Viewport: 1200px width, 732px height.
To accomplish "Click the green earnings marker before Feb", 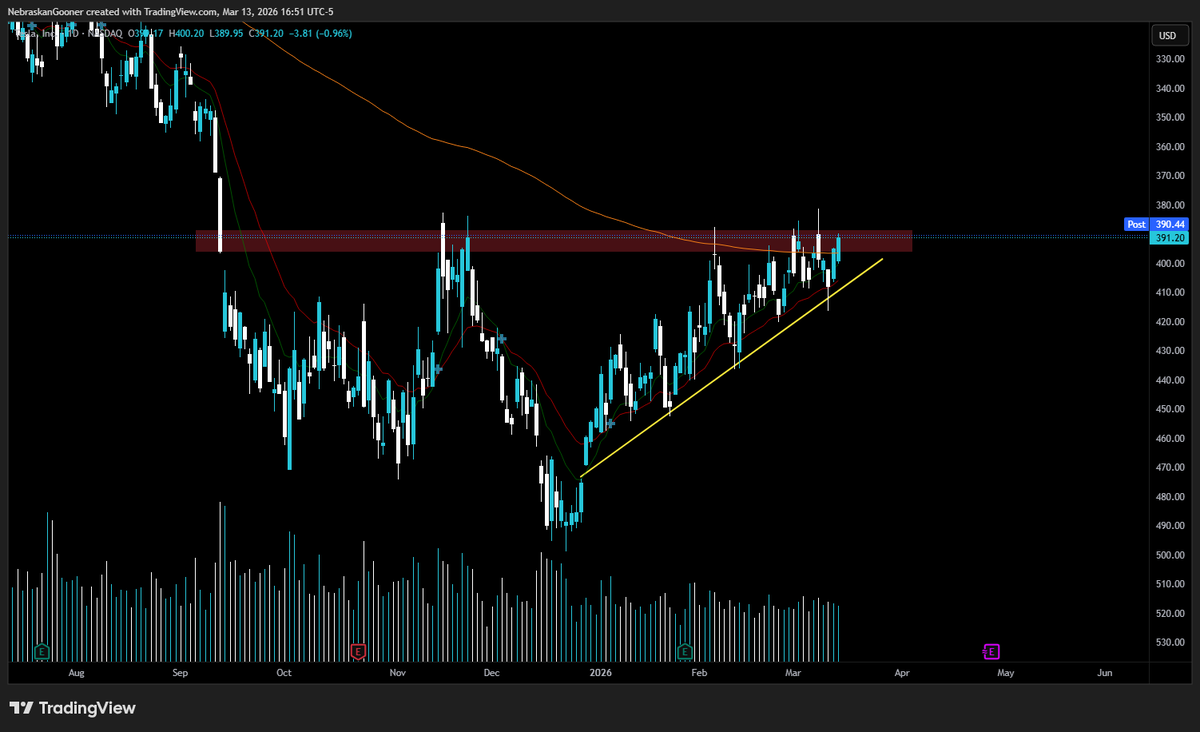I will [685, 652].
